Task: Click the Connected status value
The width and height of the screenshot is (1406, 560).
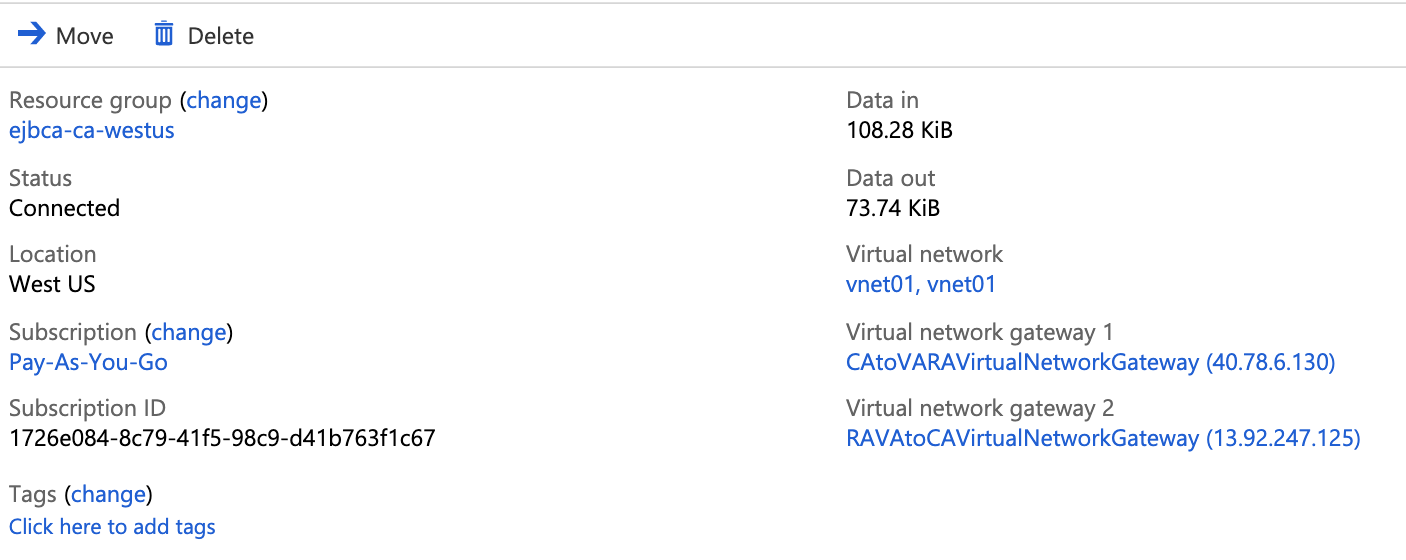Action: tap(64, 208)
